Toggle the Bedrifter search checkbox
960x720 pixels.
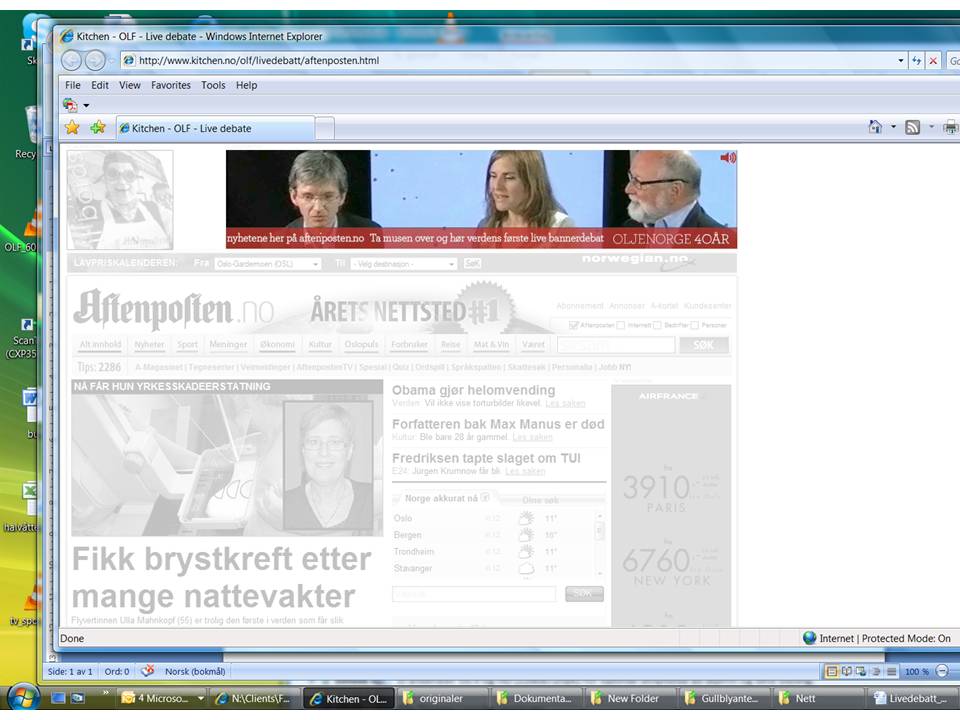[x=657, y=325]
